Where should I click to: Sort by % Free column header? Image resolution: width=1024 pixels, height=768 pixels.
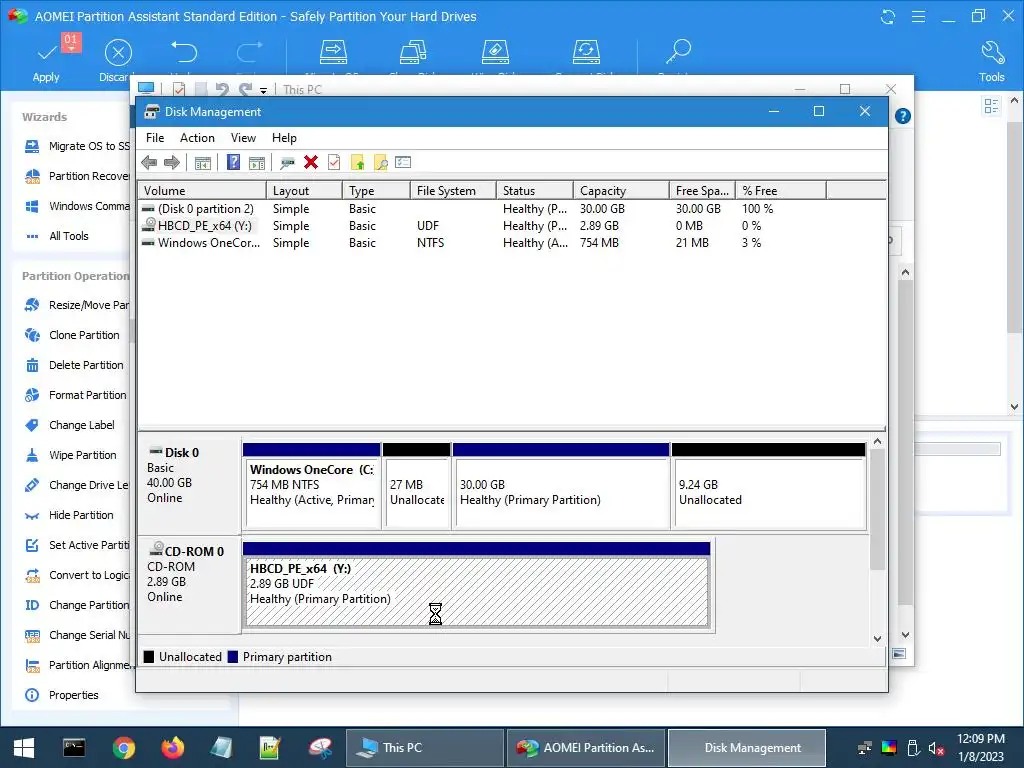pos(780,191)
